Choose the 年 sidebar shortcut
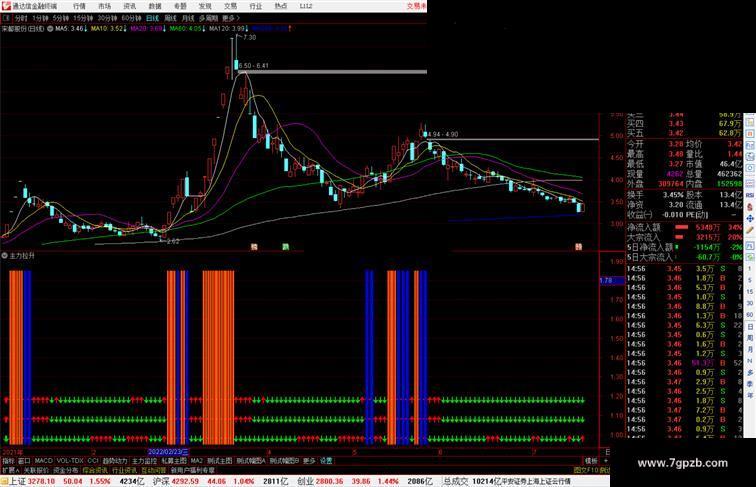Image resolution: width=756 pixels, height=487 pixels. point(750,395)
